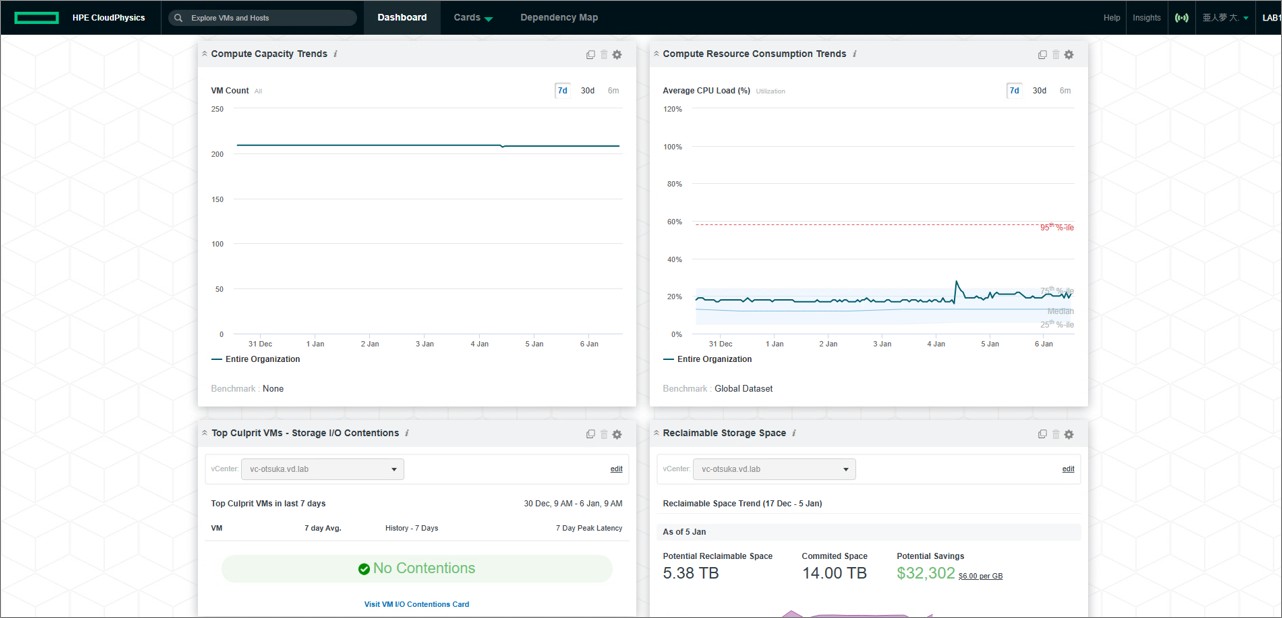Select 30d range for Average CPU Load
The height and width of the screenshot is (618, 1282).
click(1040, 91)
